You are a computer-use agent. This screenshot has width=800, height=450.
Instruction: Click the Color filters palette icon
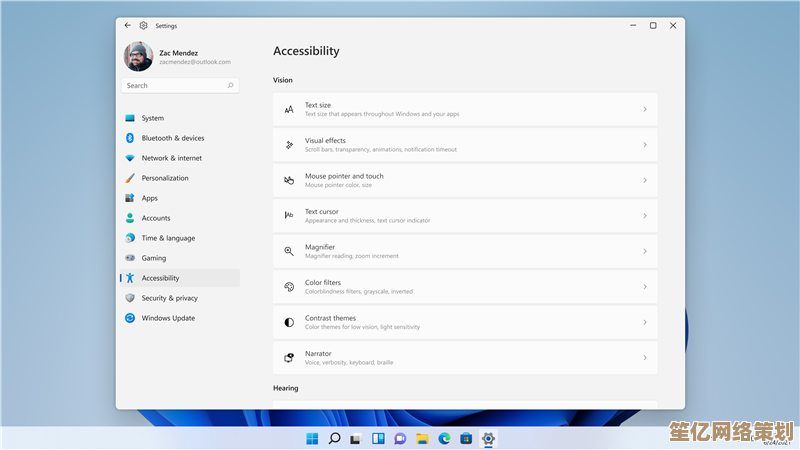pos(289,287)
